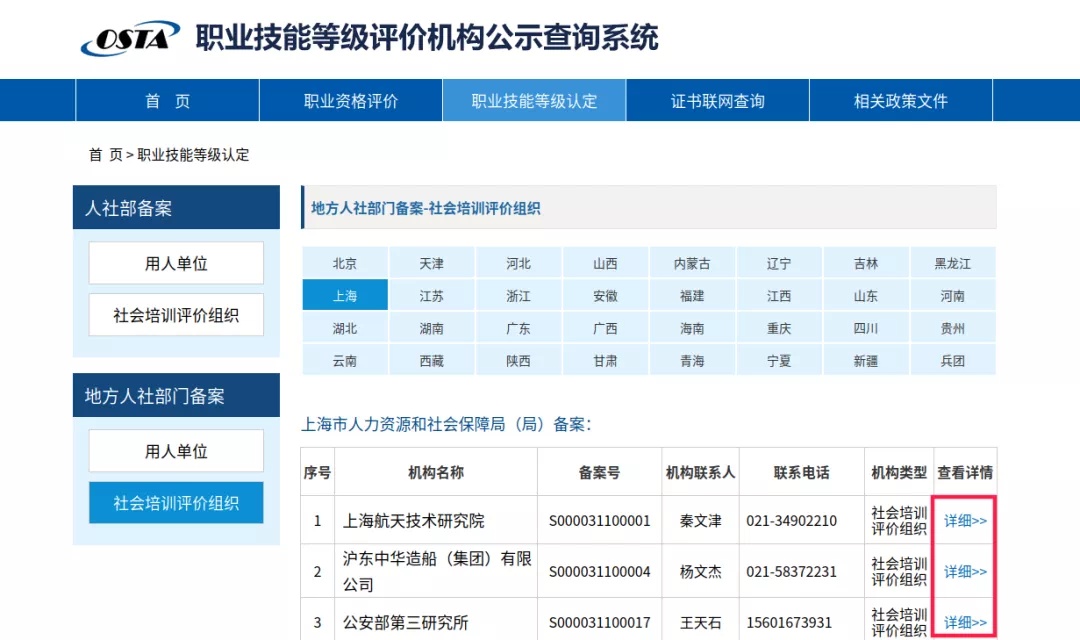Image resolution: width=1080 pixels, height=640 pixels.
Task: Click highlighted 社会培训评价组织 under 地方人社部门备案
Action: click(x=176, y=503)
